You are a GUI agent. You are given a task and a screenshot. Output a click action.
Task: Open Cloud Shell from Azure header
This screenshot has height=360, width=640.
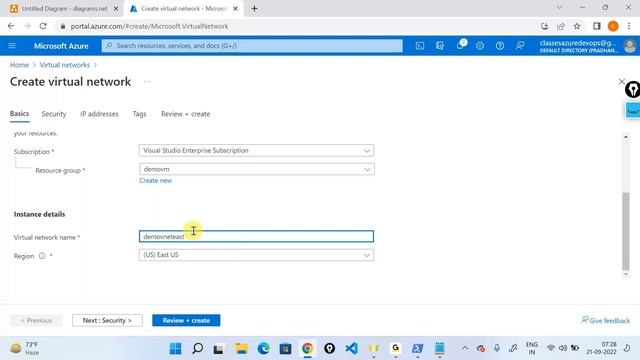(x=420, y=46)
